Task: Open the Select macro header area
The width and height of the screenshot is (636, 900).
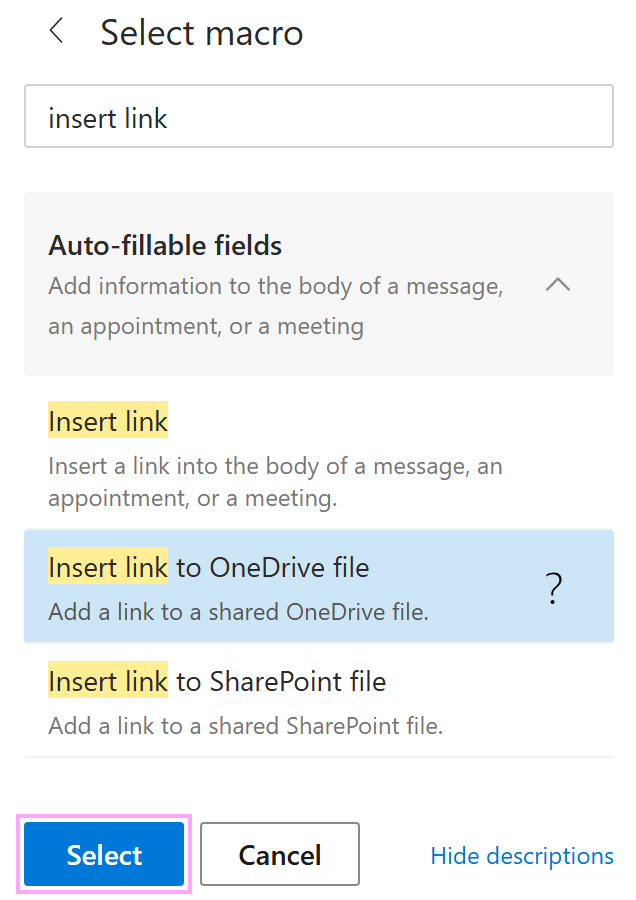Action: point(200,31)
